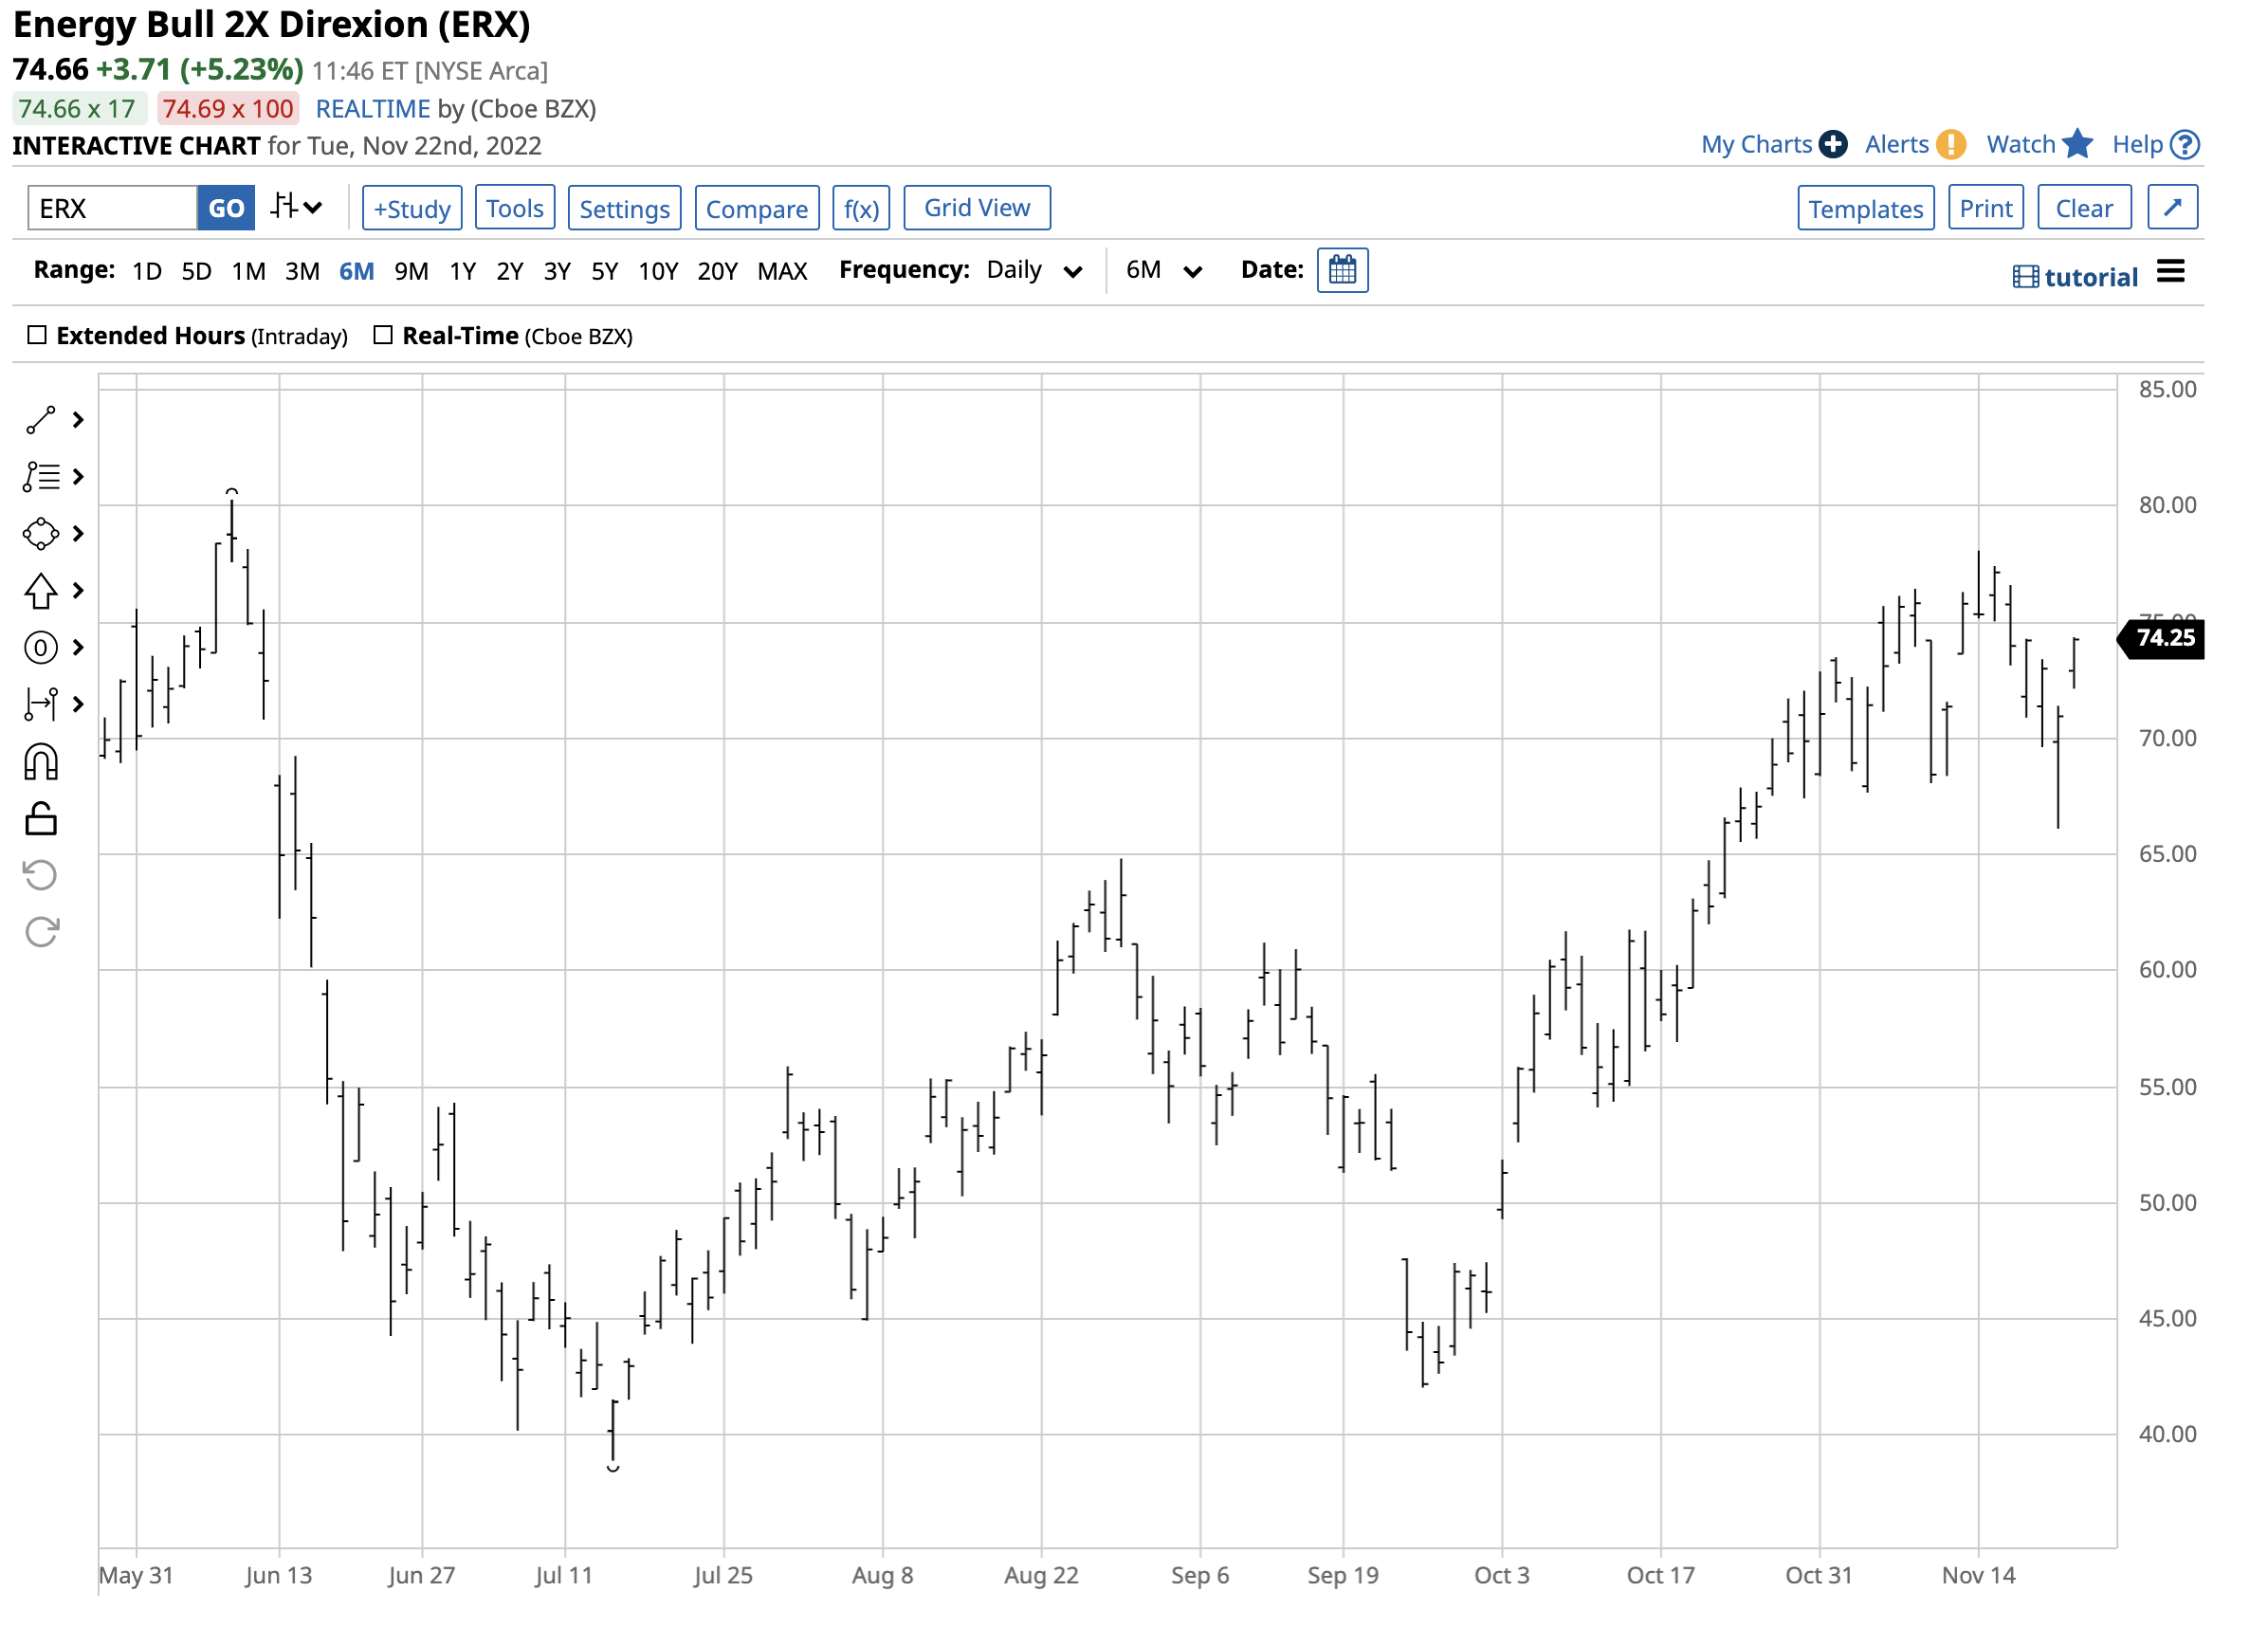Switch to Grid View
Image resolution: width=2268 pixels, height=1646 pixels.
(x=977, y=208)
